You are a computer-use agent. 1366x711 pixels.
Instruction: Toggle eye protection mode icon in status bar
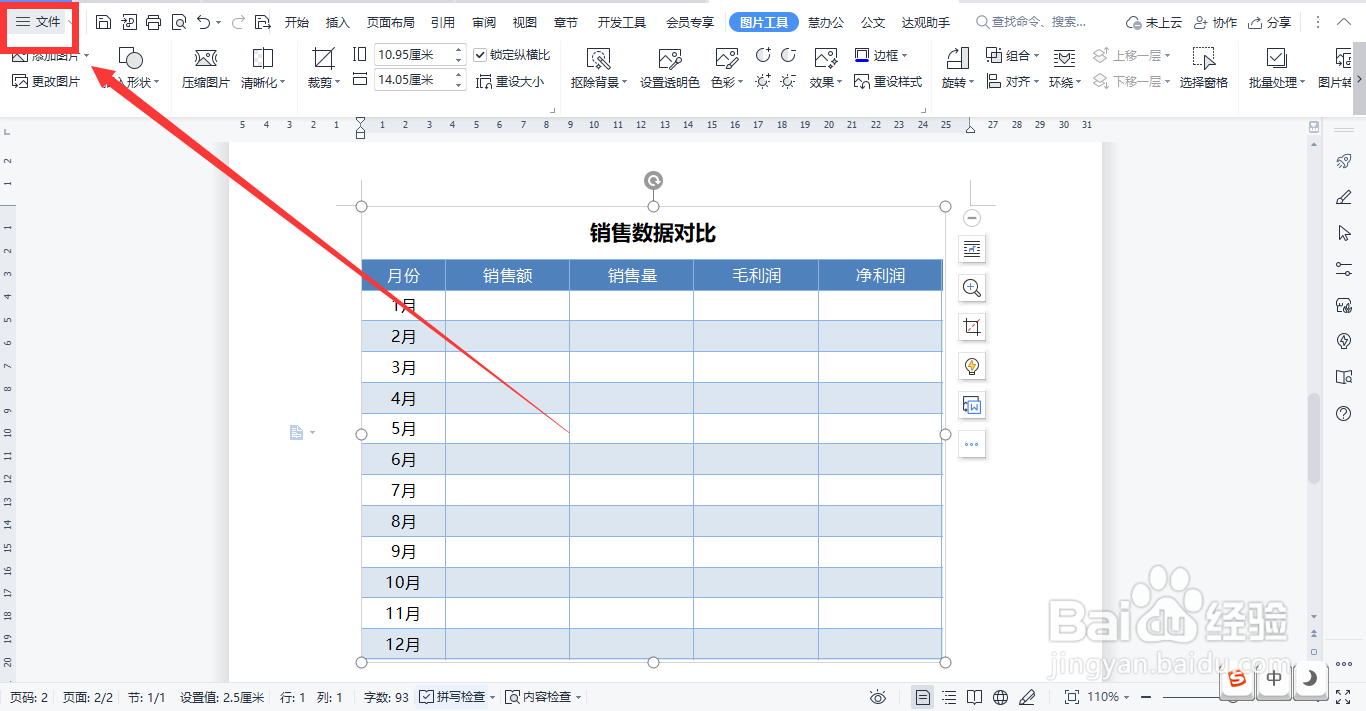point(878,697)
